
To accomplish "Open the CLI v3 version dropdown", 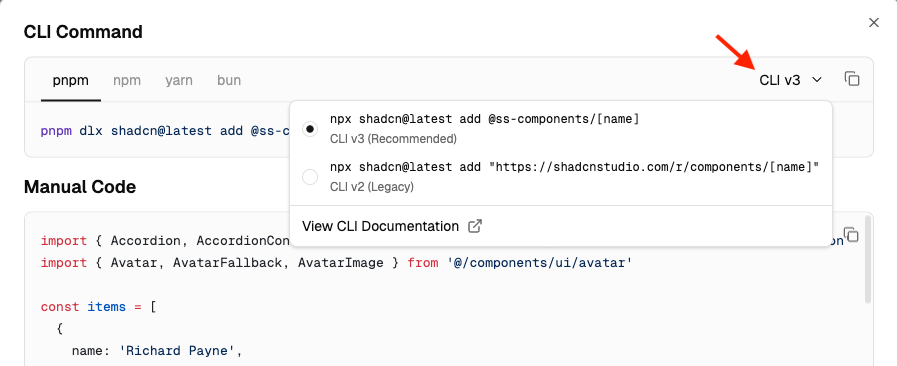I will click(x=791, y=80).
